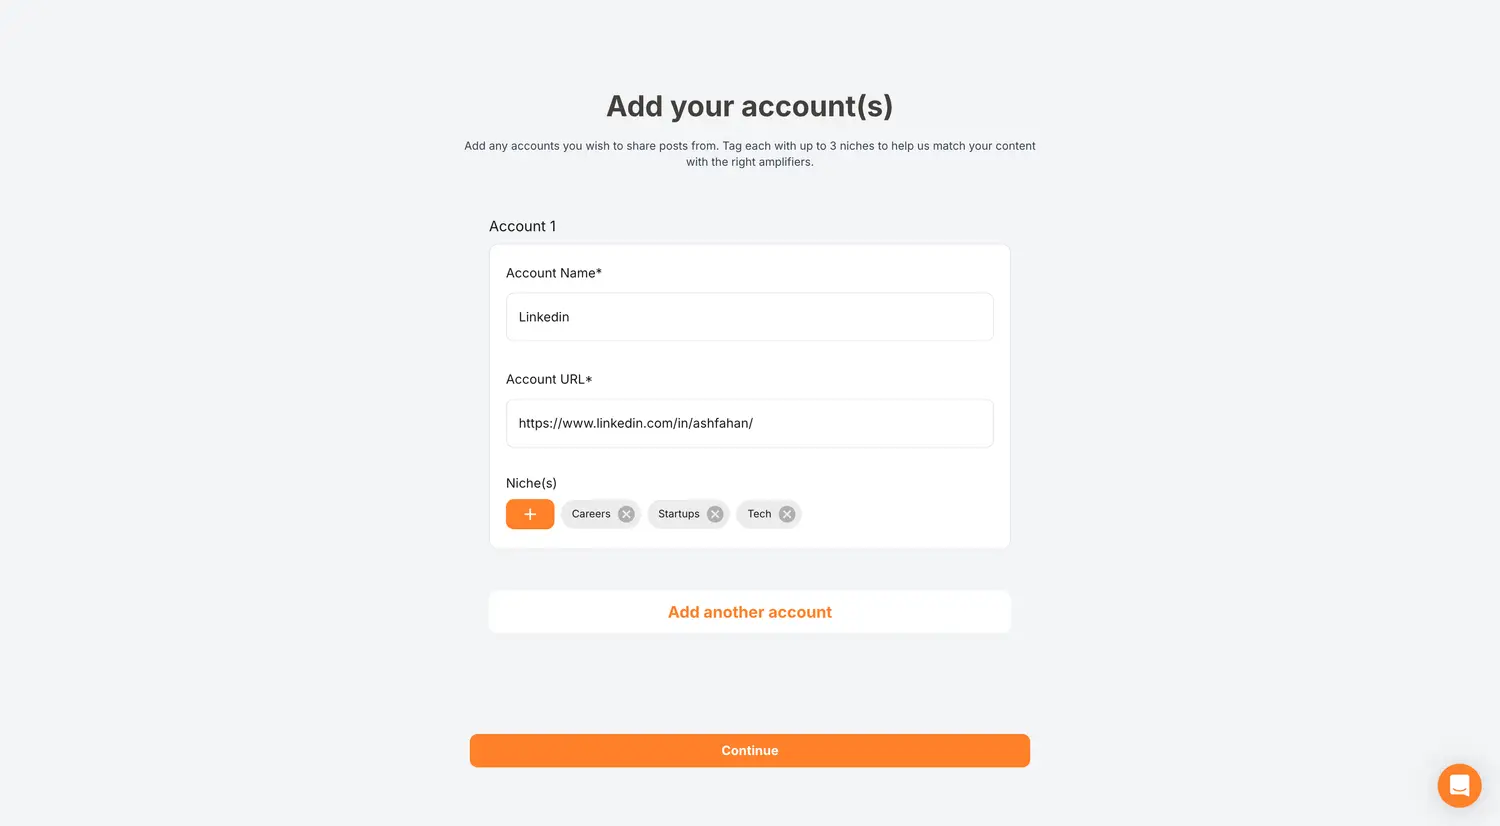Click the Niche(s) label

coord(531,483)
